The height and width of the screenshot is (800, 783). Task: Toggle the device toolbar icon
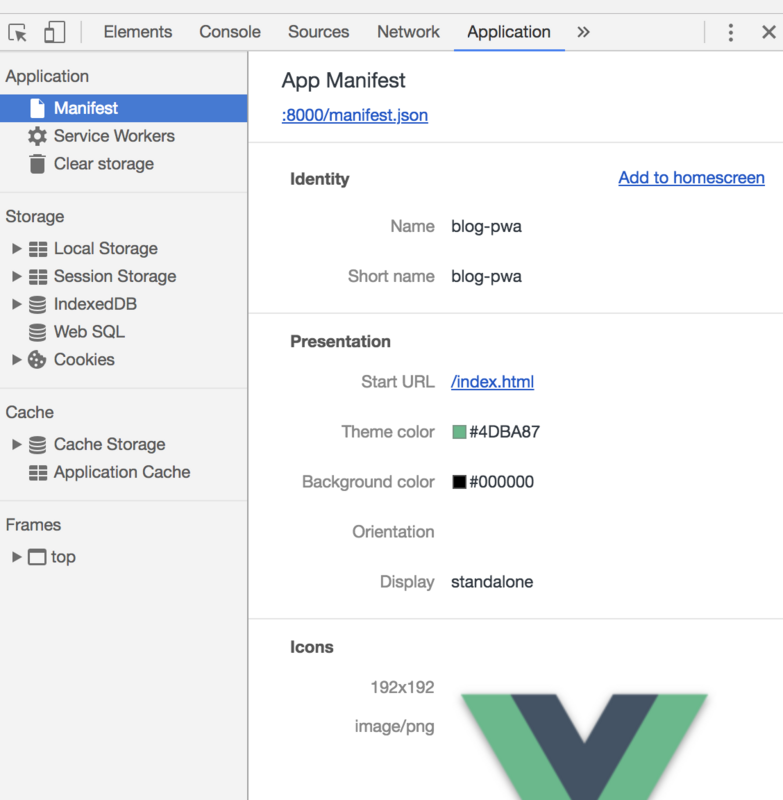54,32
